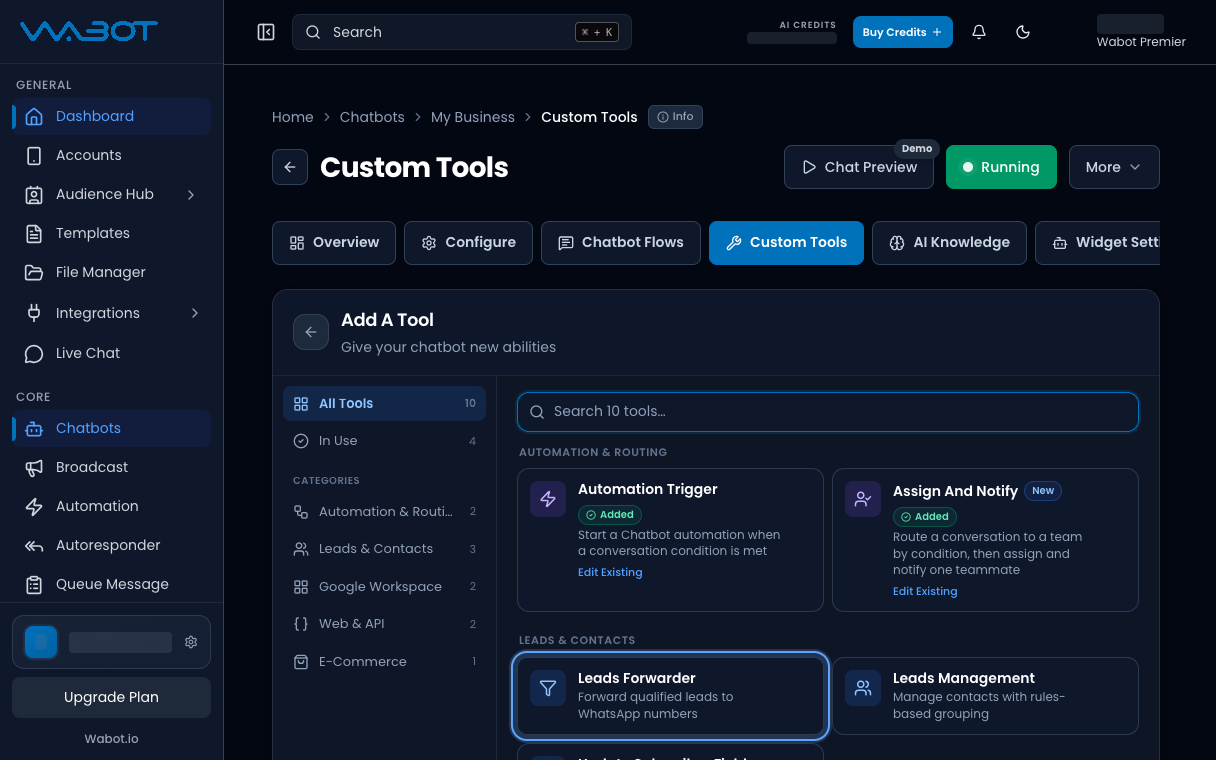Click the Accounts phone icon
Image resolution: width=1216 pixels, height=760 pixels.
[34, 155]
